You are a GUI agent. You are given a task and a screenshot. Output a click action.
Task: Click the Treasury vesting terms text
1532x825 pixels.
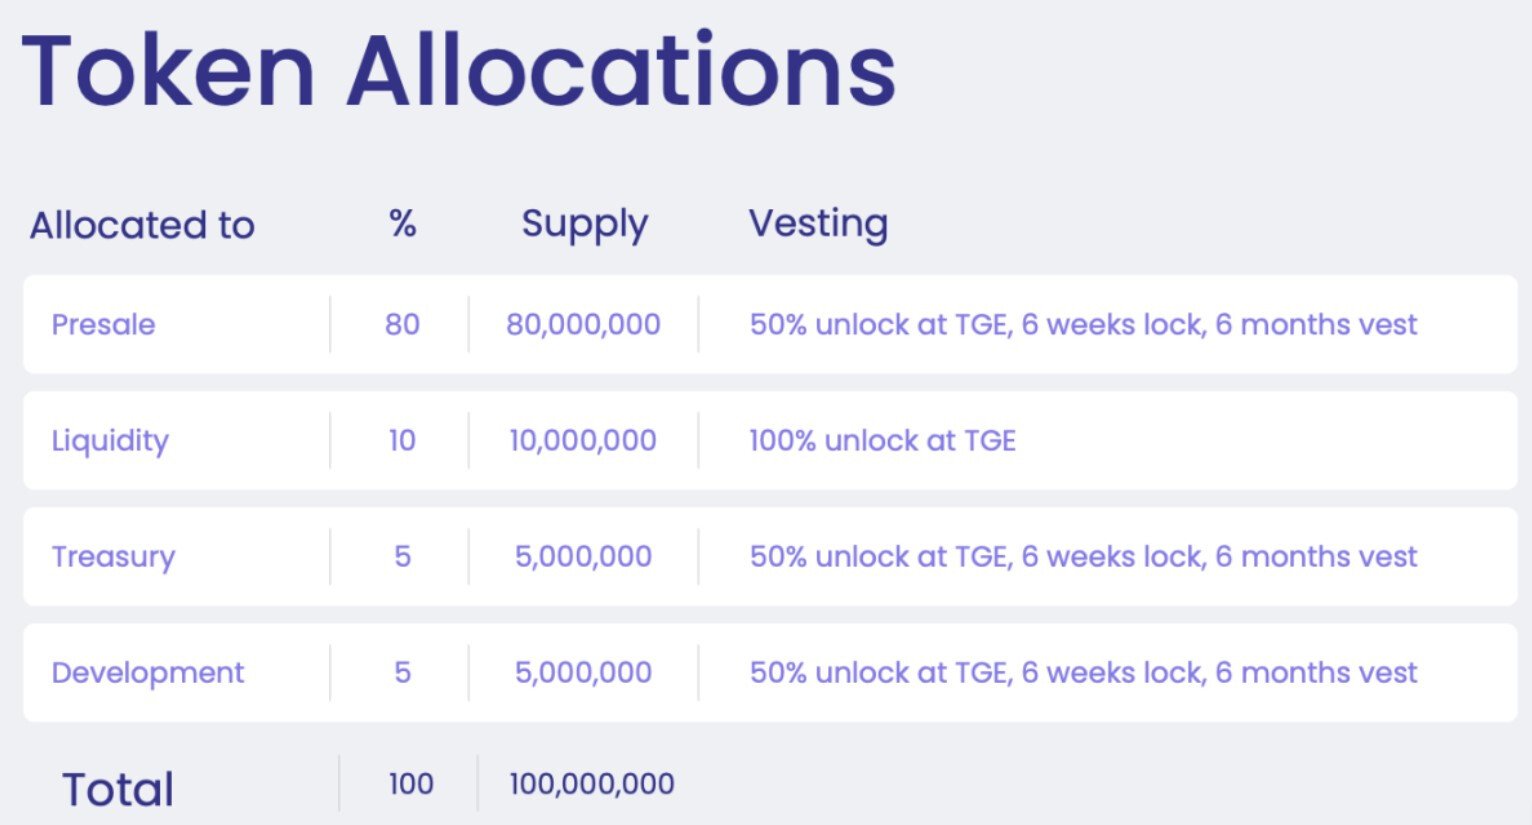click(x=1083, y=556)
